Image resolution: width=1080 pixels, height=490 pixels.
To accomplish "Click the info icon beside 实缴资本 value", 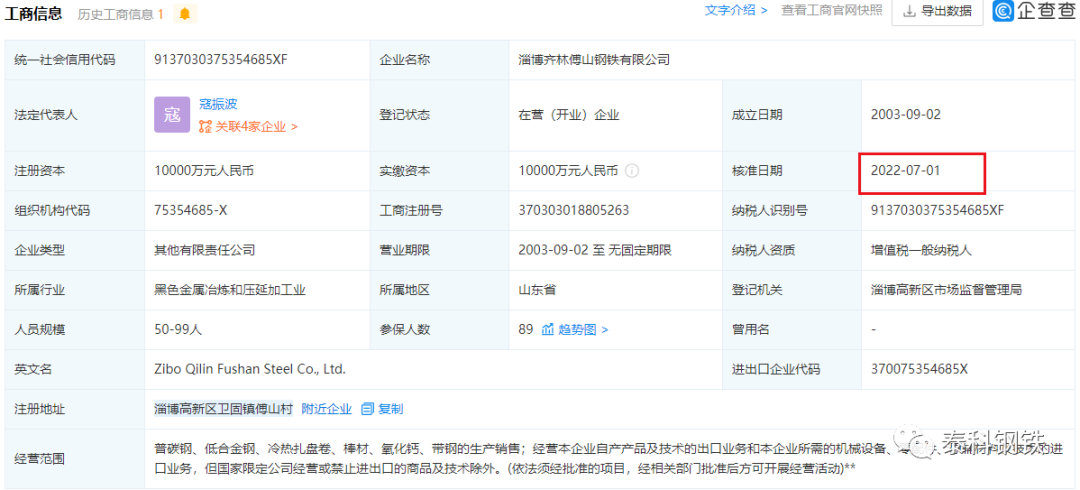I will 632,171.
